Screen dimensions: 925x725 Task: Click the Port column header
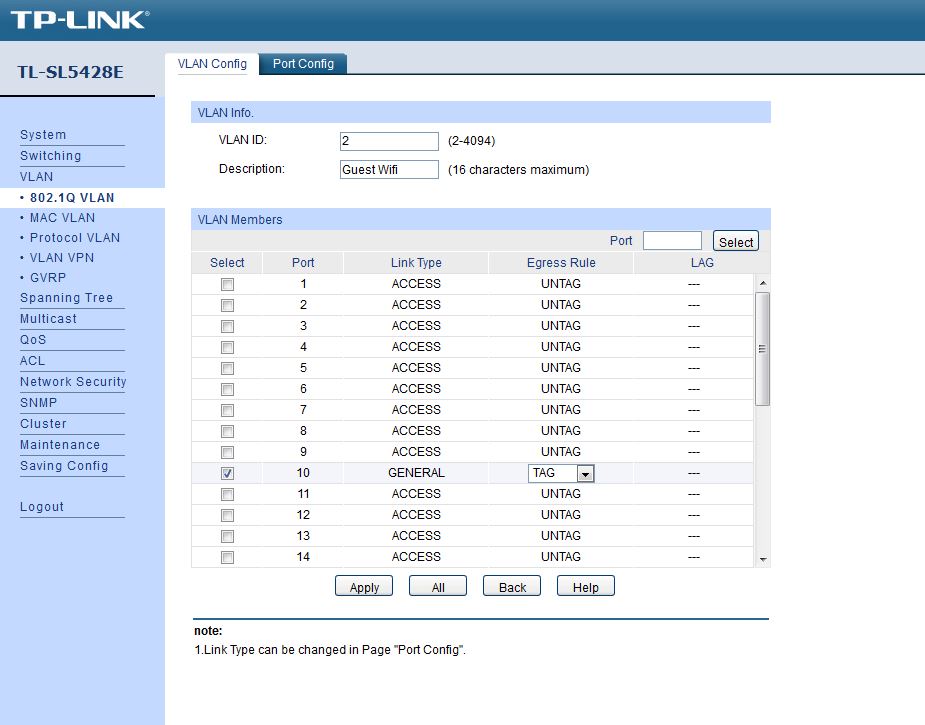pos(303,263)
